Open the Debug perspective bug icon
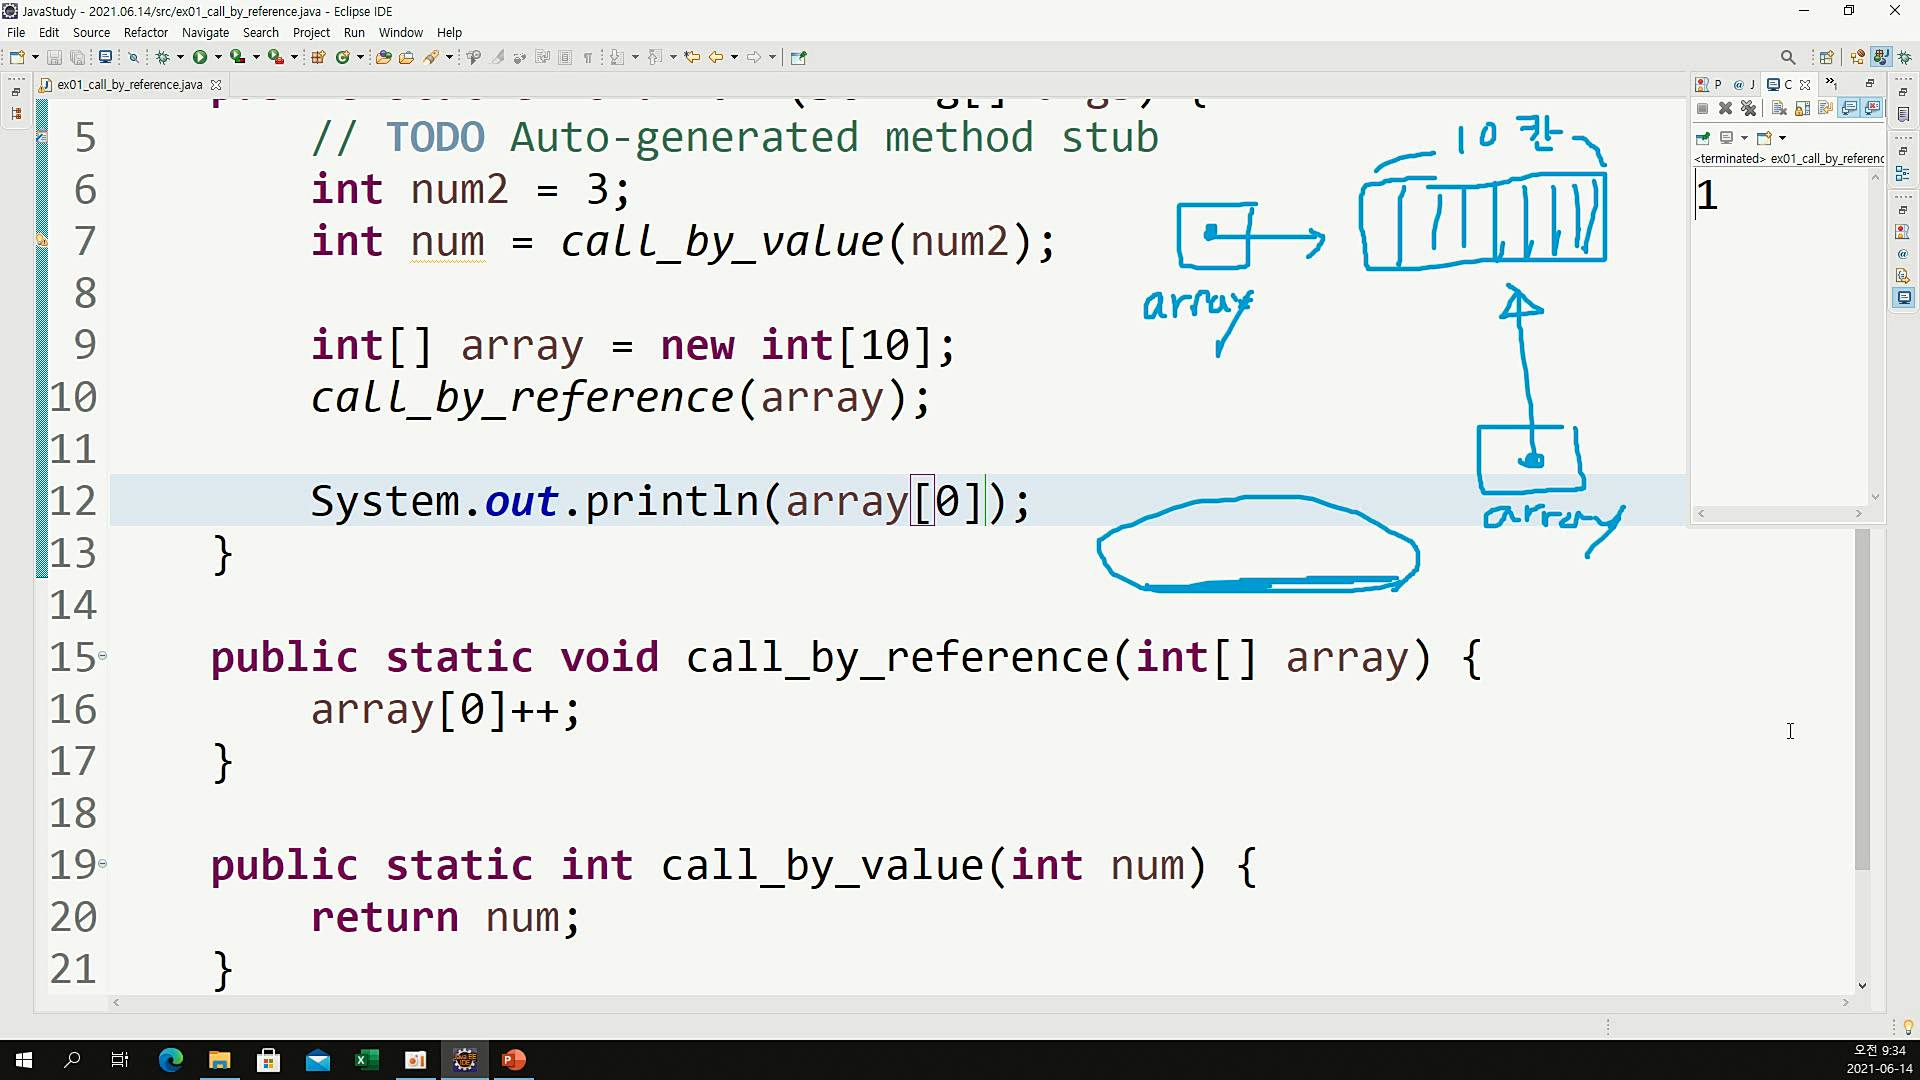The height and width of the screenshot is (1080, 1920). [1905, 57]
